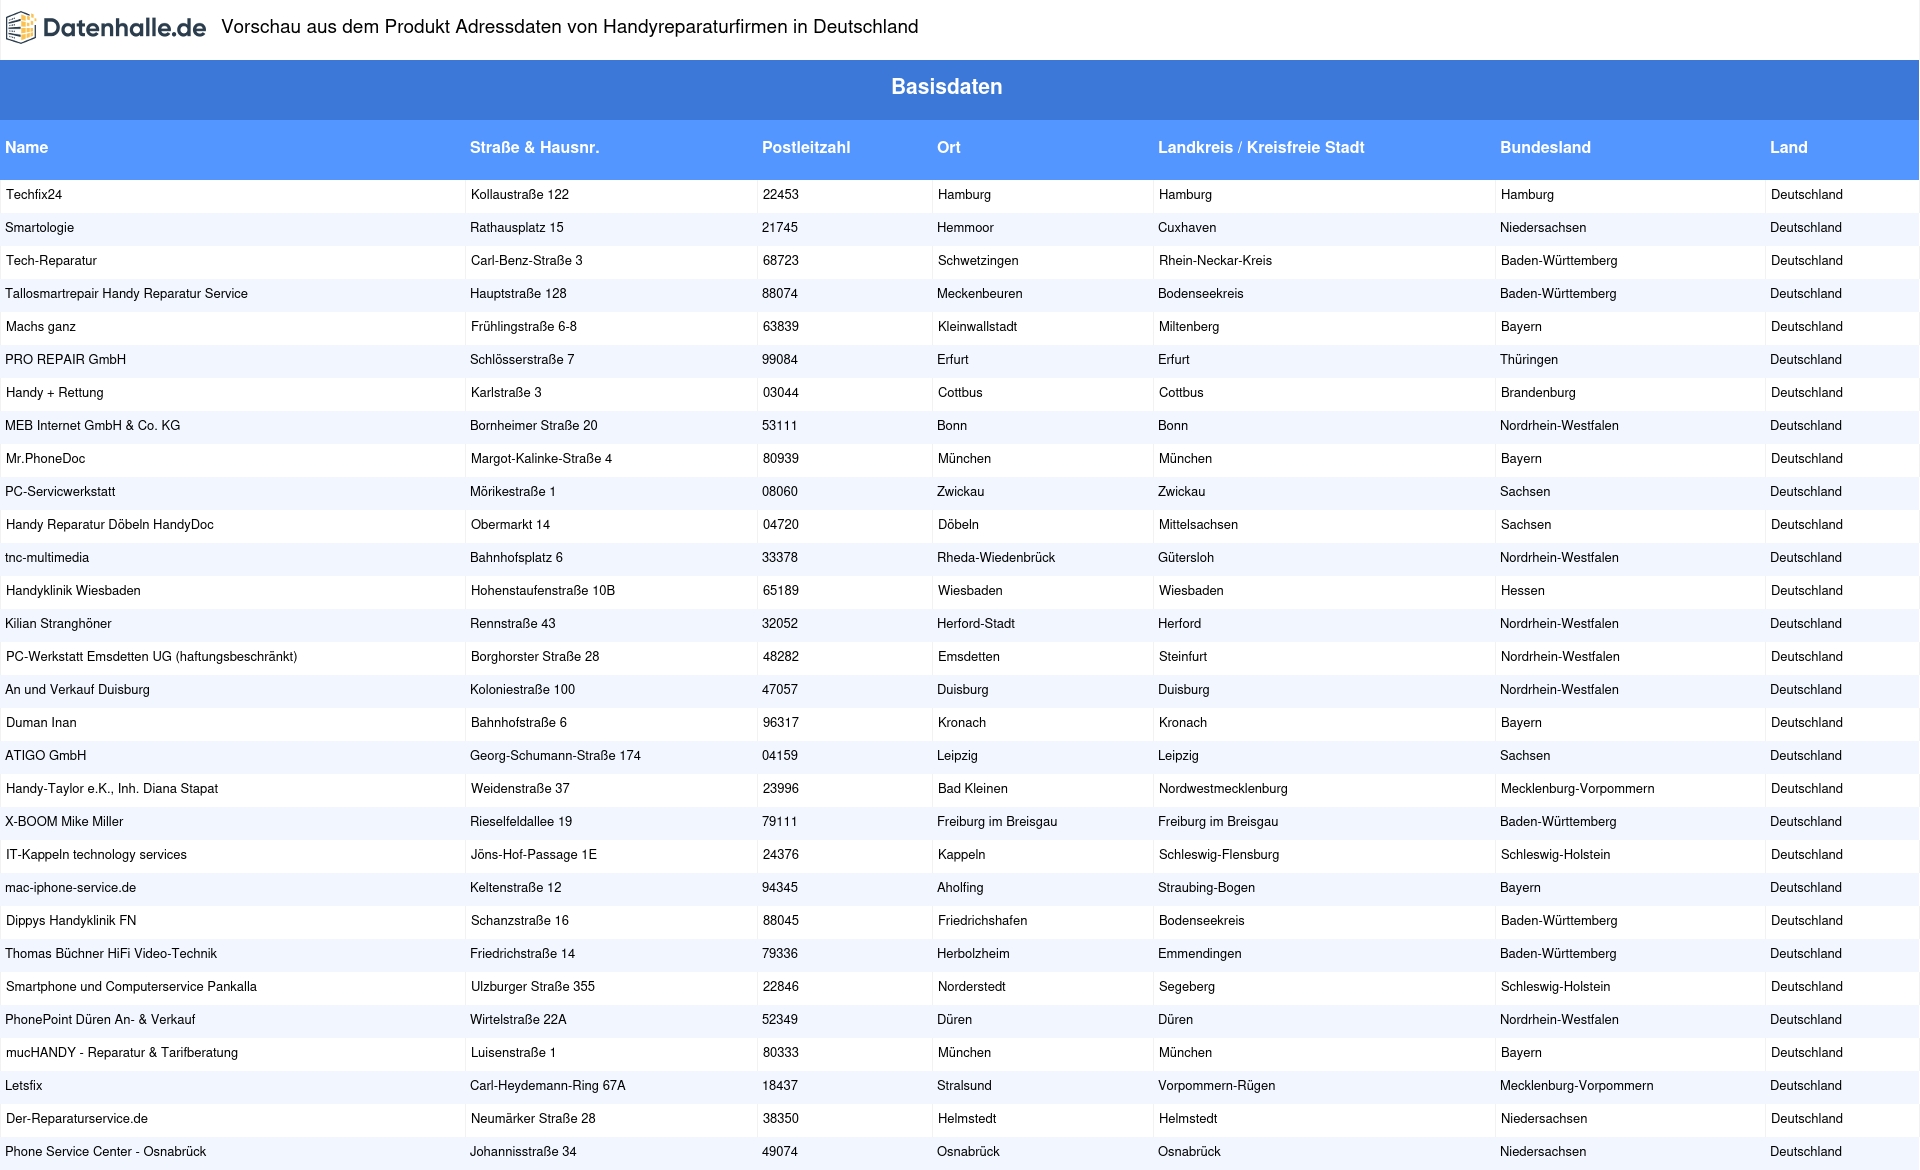The height and width of the screenshot is (1170, 1920).
Task: Click the Basisdaten section header
Action: click(947, 87)
